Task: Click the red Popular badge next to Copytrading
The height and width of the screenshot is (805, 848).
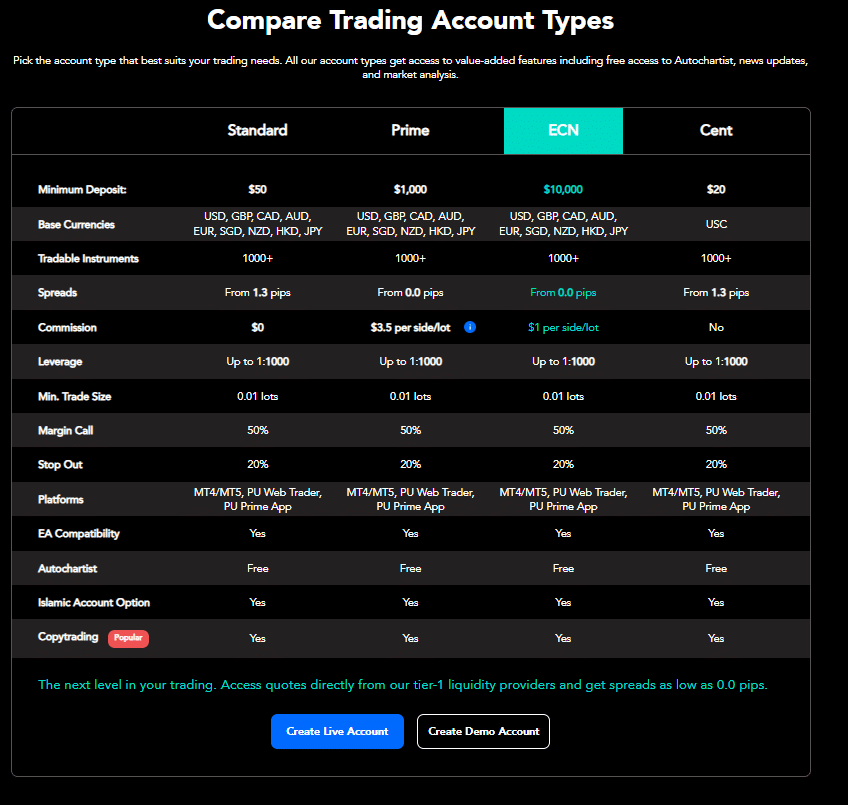Action: click(x=128, y=638)
